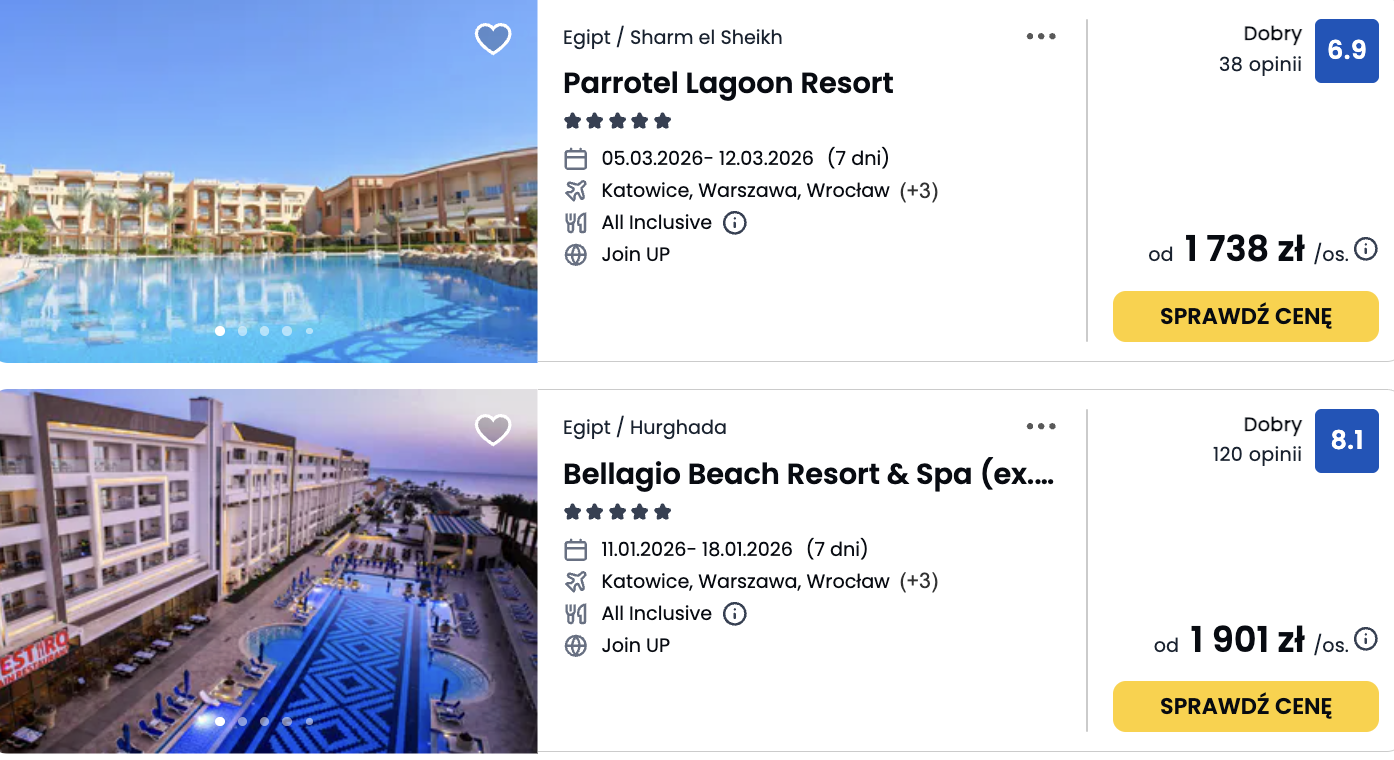Open the Parrotel Lagoon Resort hotel name link
The height and width of the screenshot is (760, 1394).
(x=729, y=84)
